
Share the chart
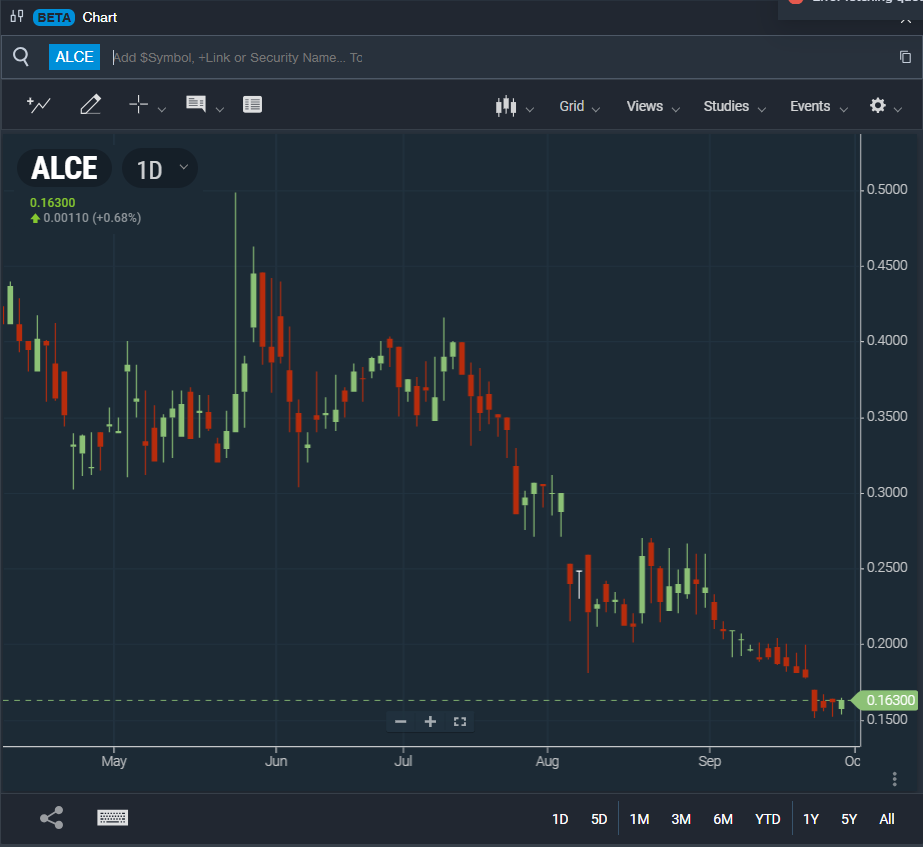[52, 818]
